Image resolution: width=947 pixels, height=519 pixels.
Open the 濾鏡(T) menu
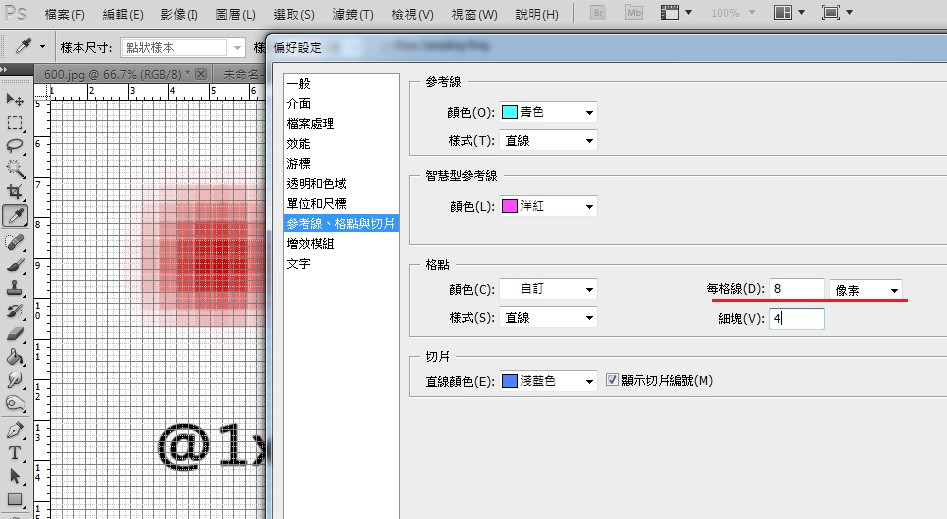coord(353,15)
